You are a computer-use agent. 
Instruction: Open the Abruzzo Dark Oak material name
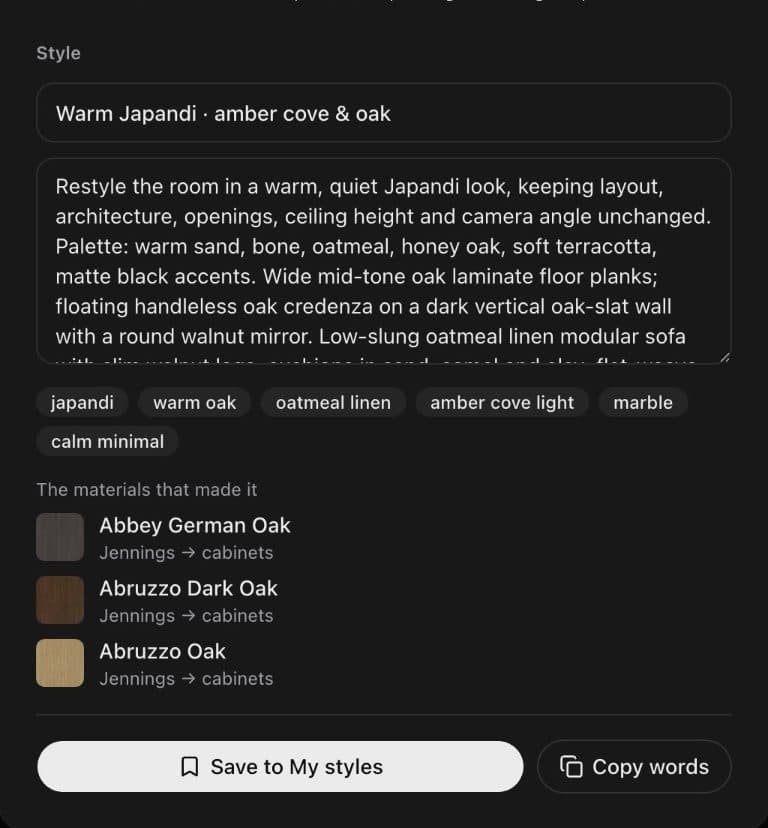click(189, 588)
